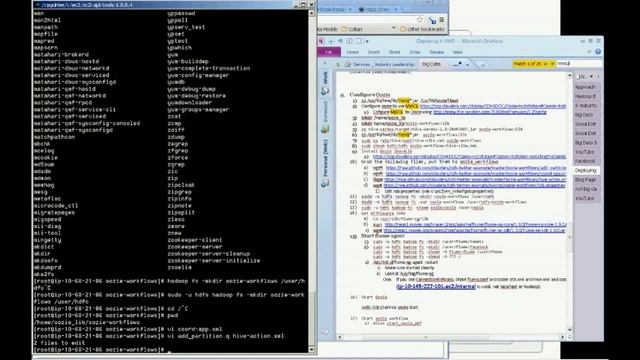This screenshot has height=360, width=640.
Task: Click the Configure Oozie heading text
Action: tap(369, 95)
